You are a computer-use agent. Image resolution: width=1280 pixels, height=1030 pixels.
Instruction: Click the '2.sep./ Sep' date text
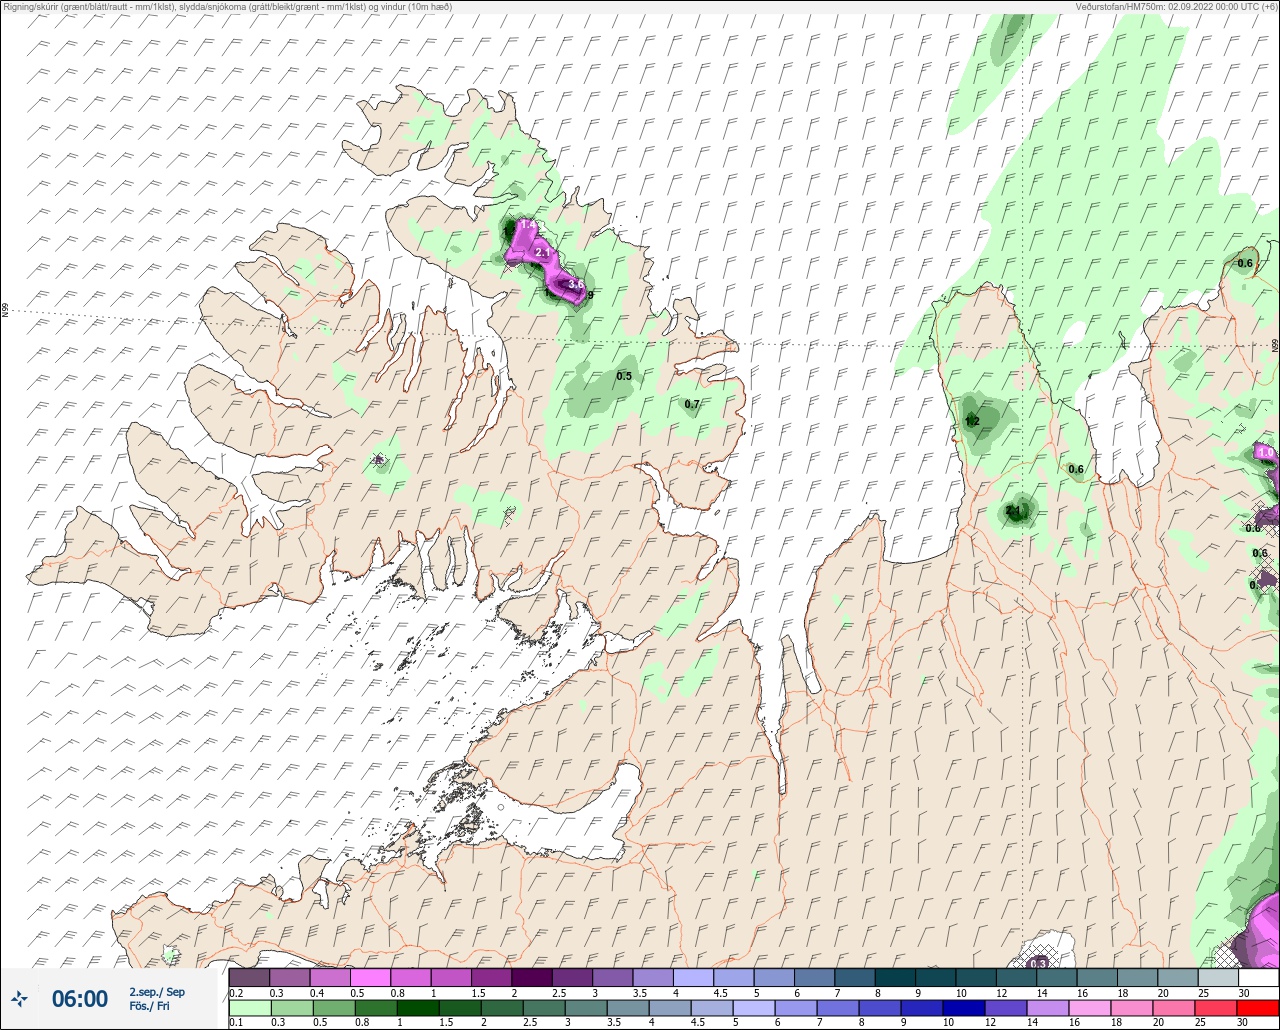point(157,991)
